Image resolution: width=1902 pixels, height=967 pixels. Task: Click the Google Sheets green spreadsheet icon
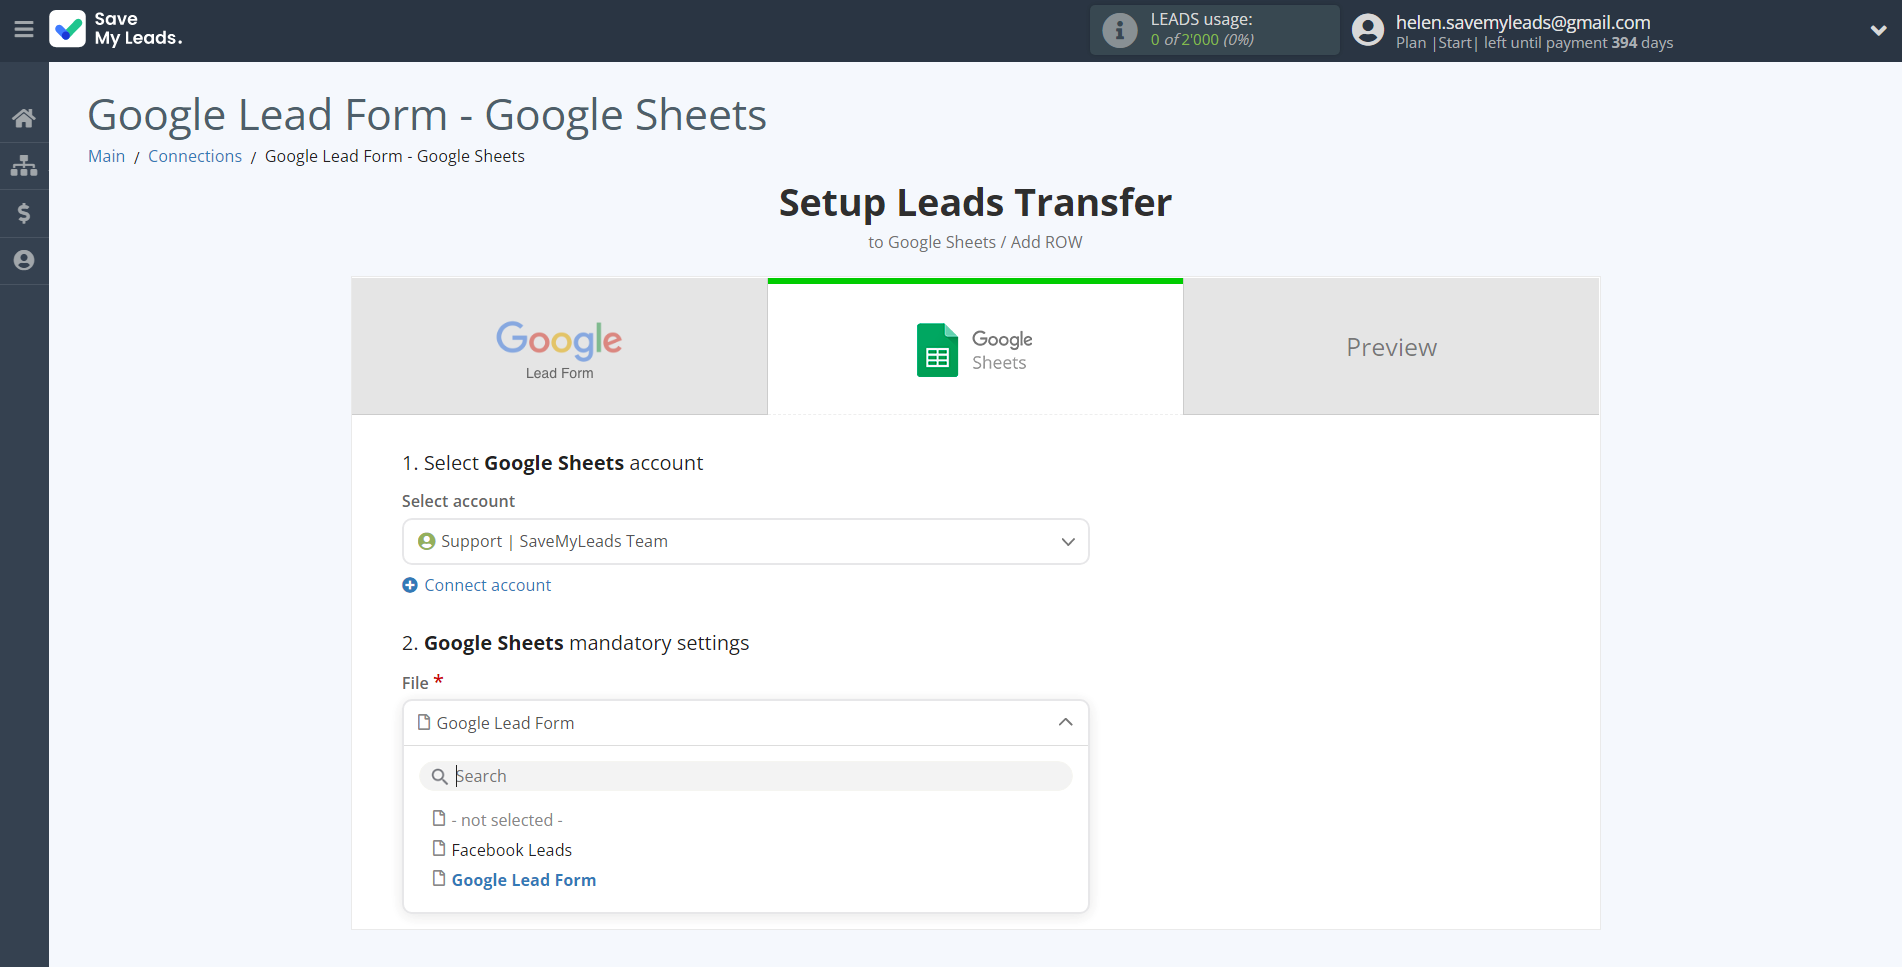coord(937,350)
